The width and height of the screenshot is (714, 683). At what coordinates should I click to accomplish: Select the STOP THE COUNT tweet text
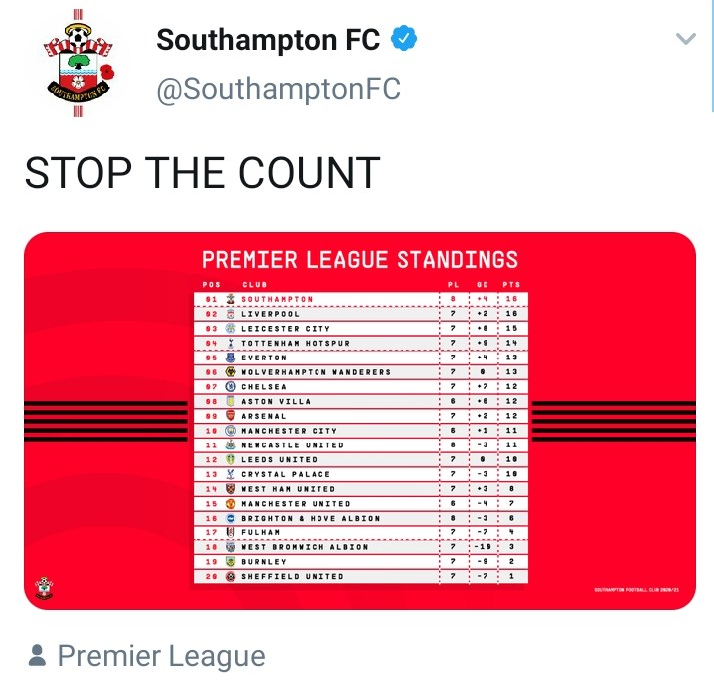pos(202,172)
